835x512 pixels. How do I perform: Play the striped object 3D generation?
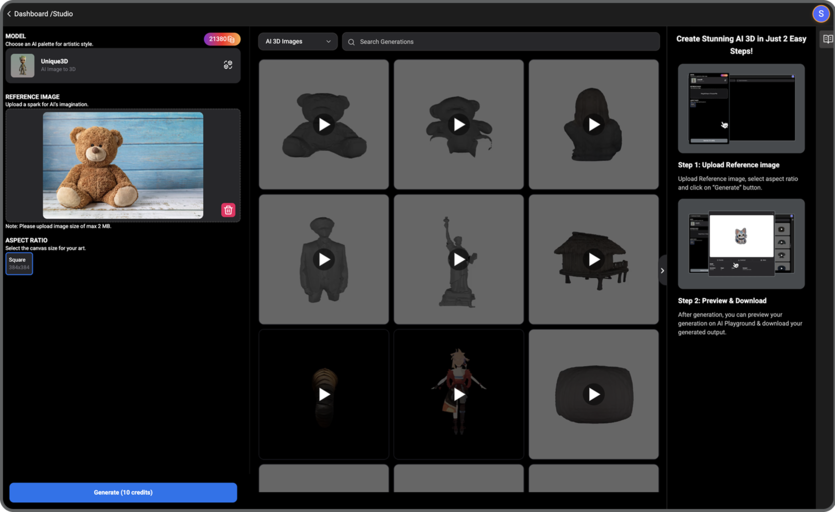pos(324,394)
